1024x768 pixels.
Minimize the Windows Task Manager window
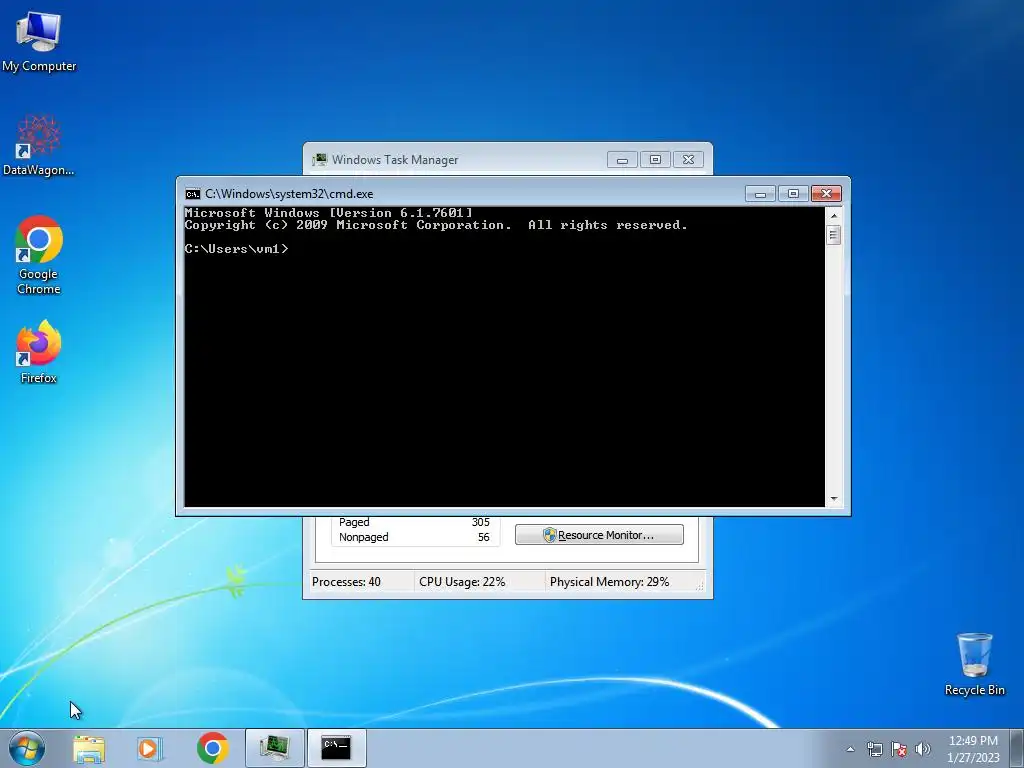622,160
